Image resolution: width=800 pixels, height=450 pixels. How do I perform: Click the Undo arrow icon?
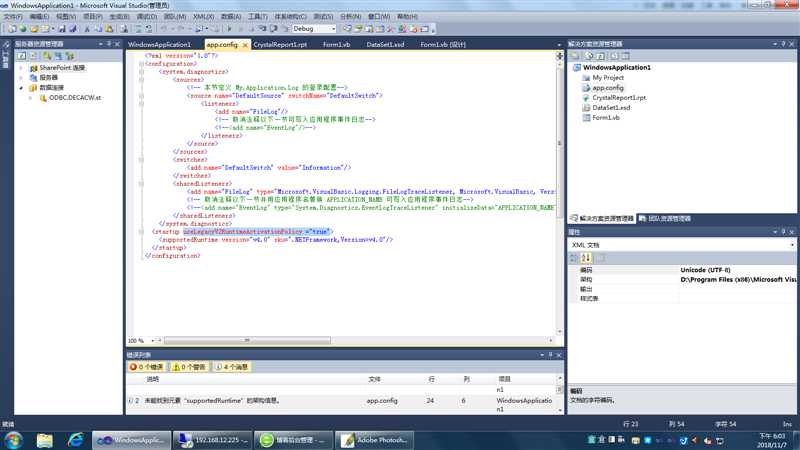pyautogui.click(x=164, y=29)
